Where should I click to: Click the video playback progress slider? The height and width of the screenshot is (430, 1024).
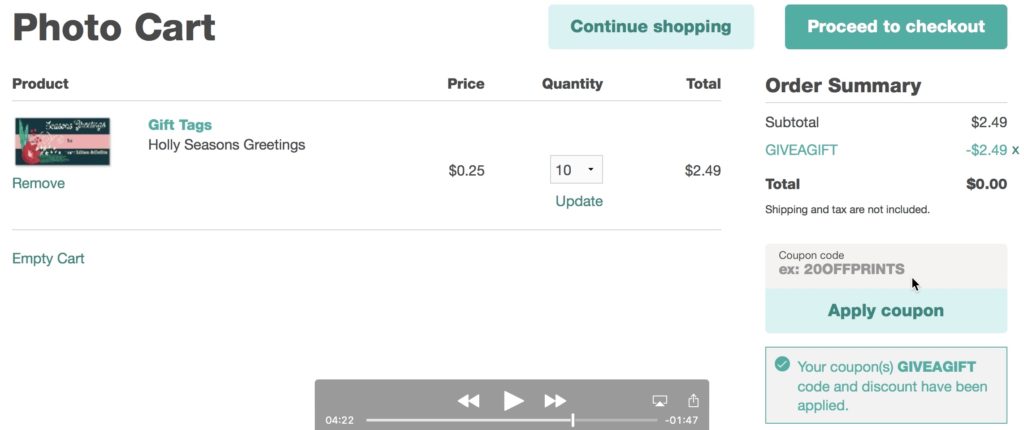[512, 420]
